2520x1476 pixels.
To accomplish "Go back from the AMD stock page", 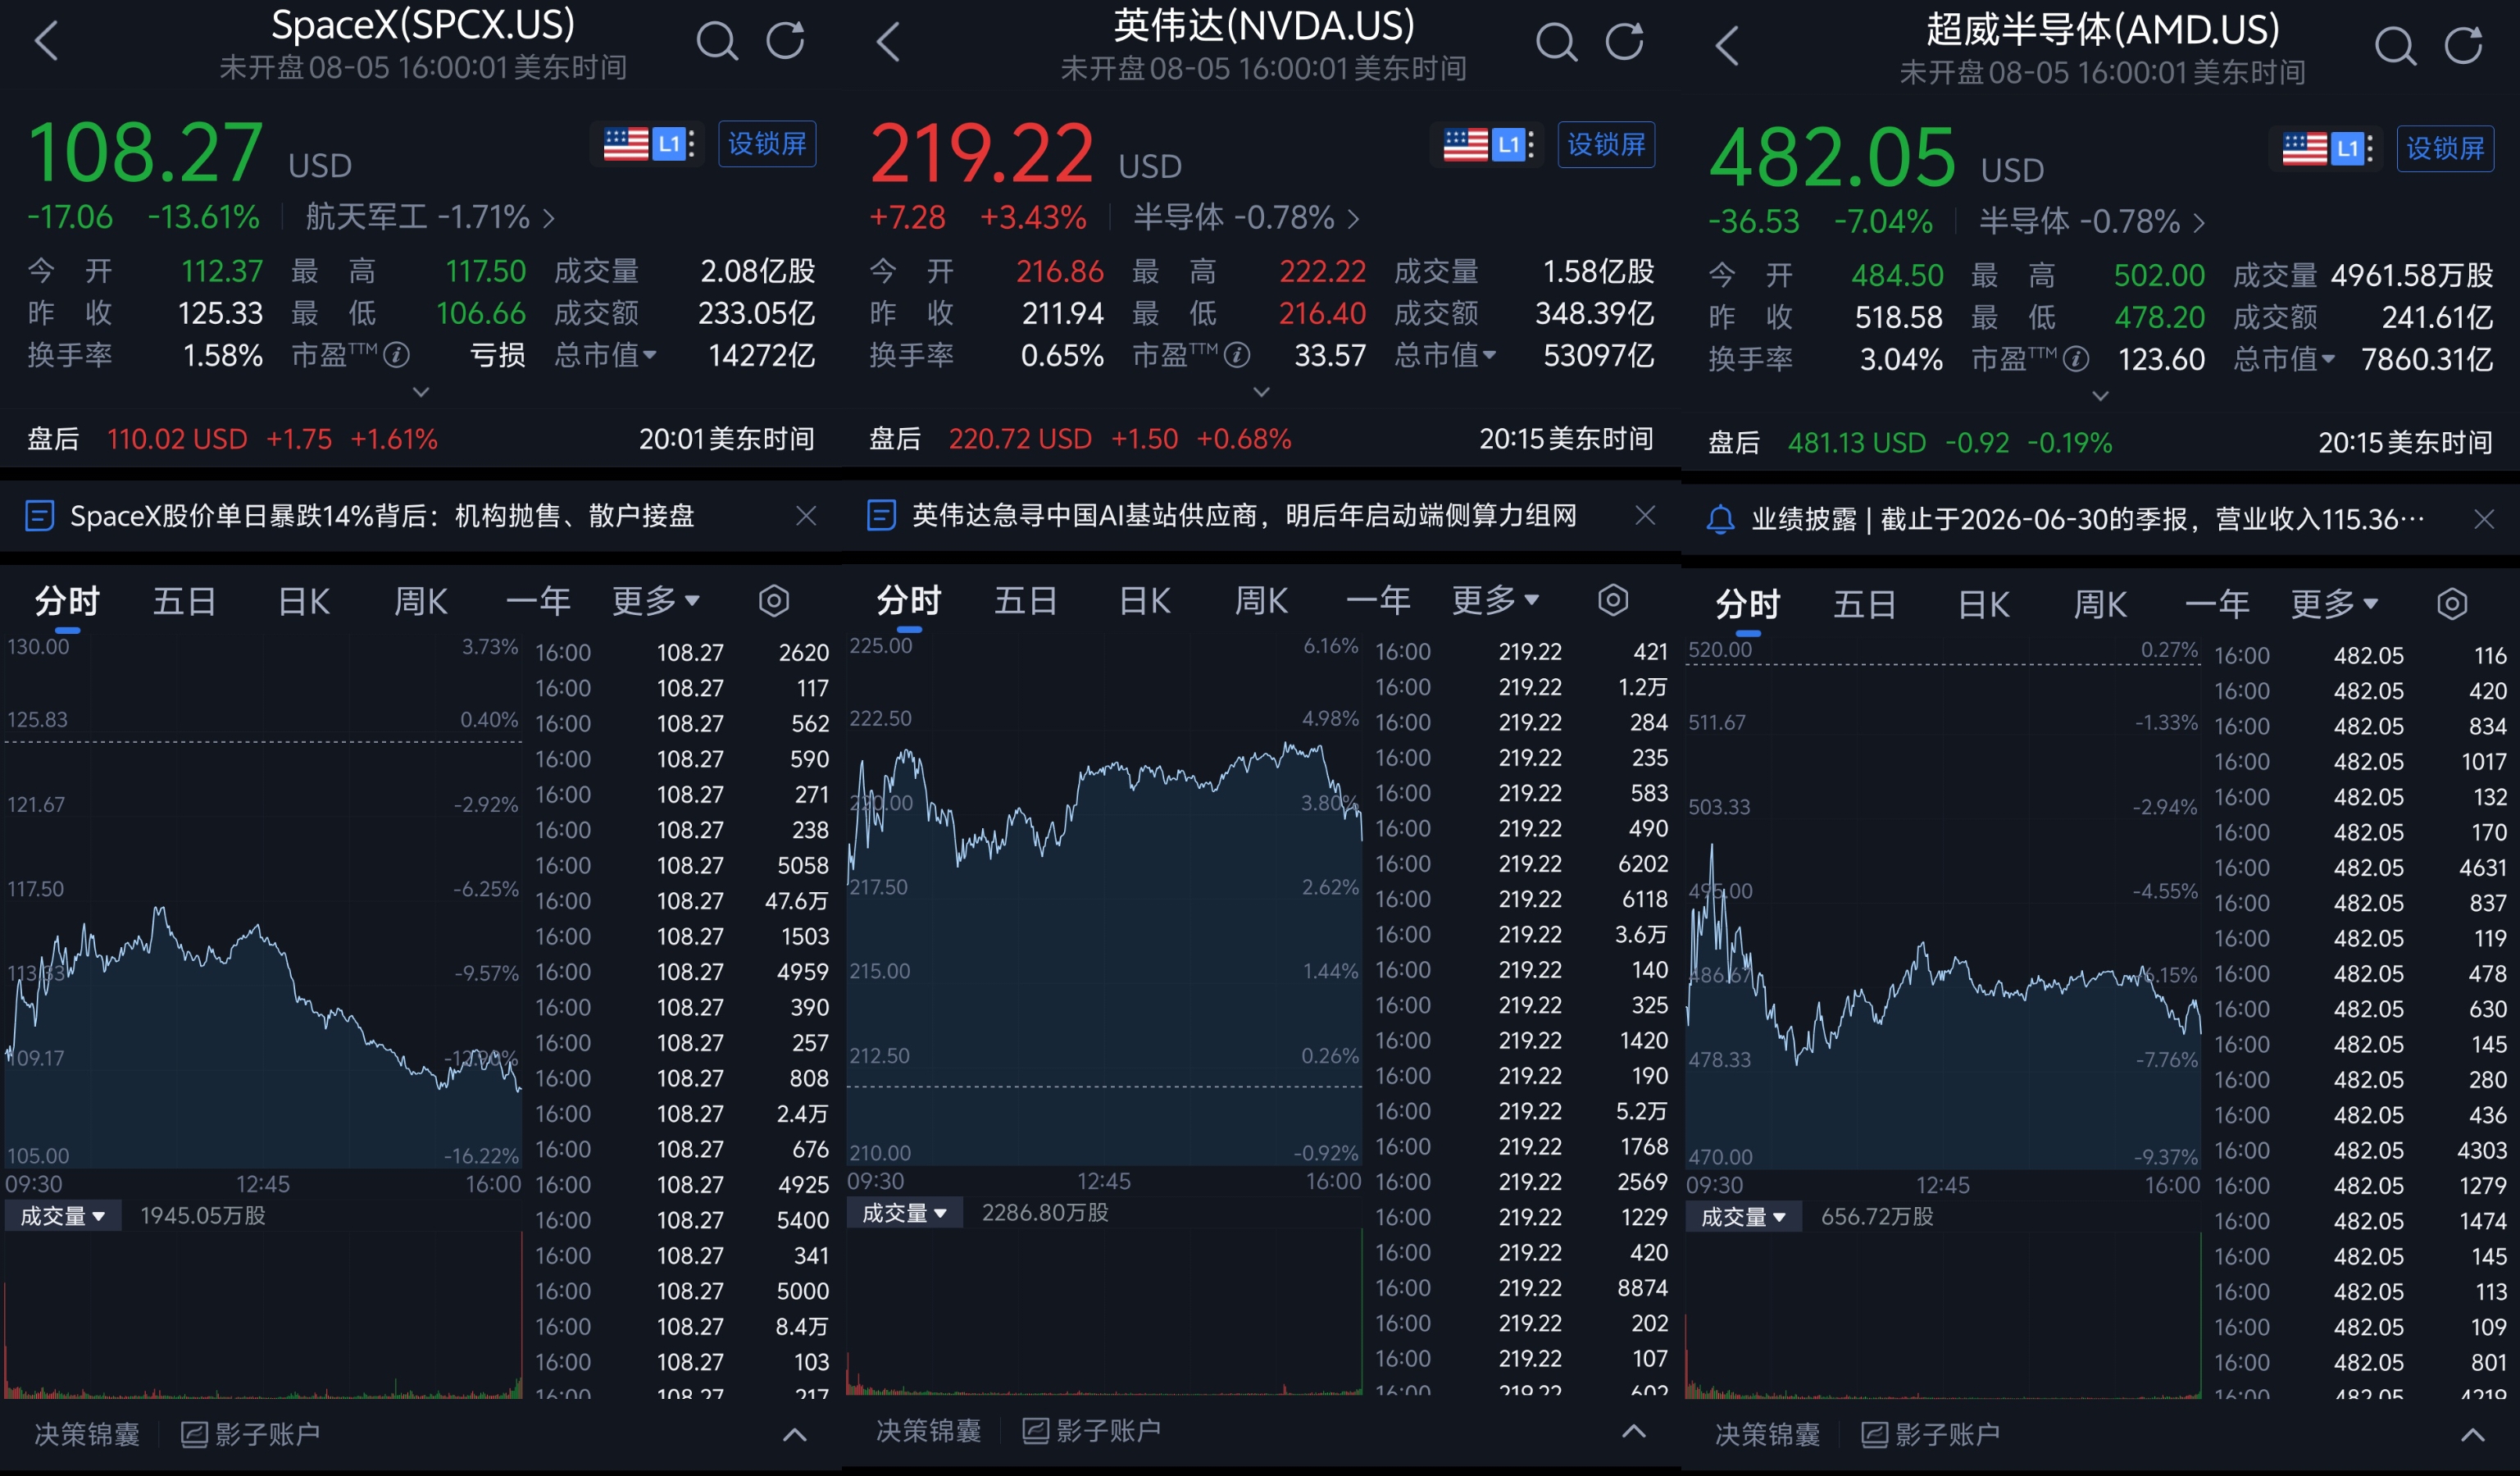I will pyautogui.click(x=1727, y=45).
